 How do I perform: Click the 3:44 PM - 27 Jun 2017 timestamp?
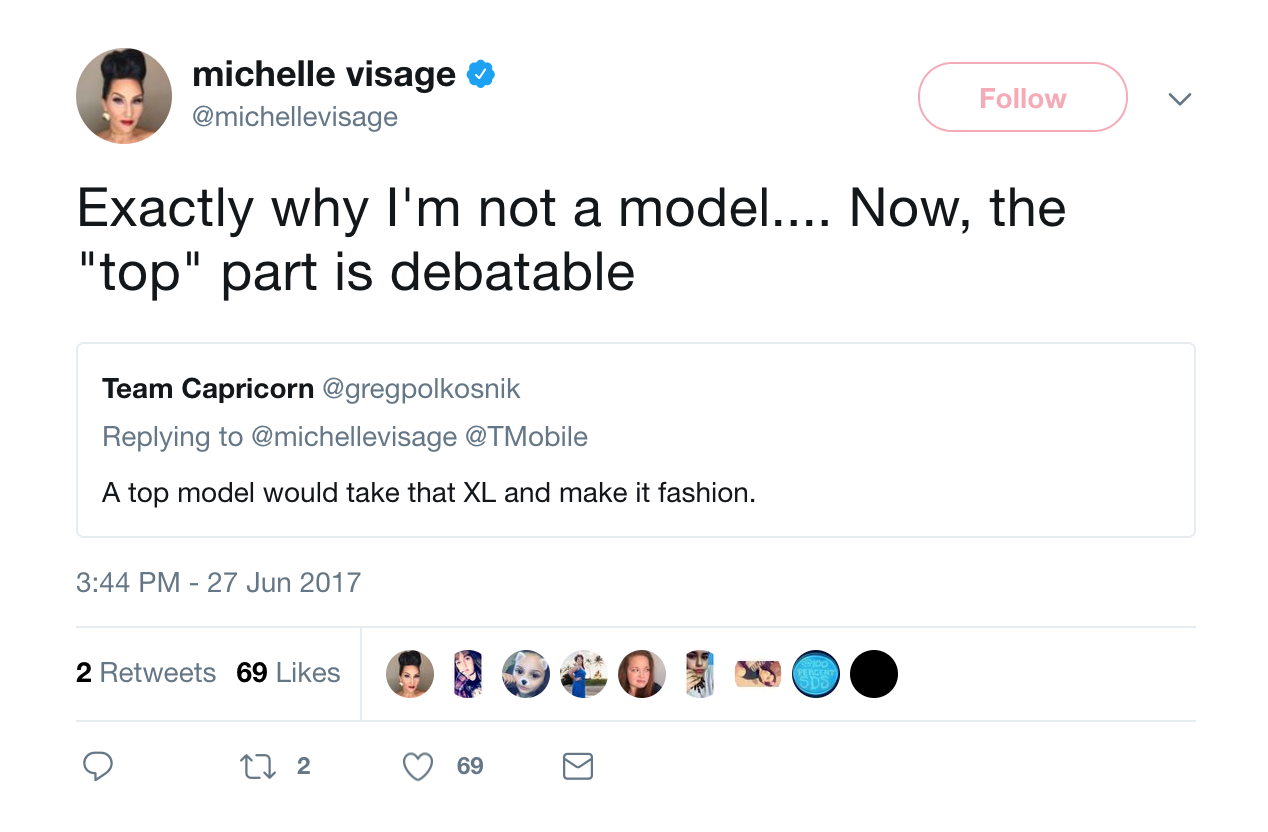pos(218,582)
